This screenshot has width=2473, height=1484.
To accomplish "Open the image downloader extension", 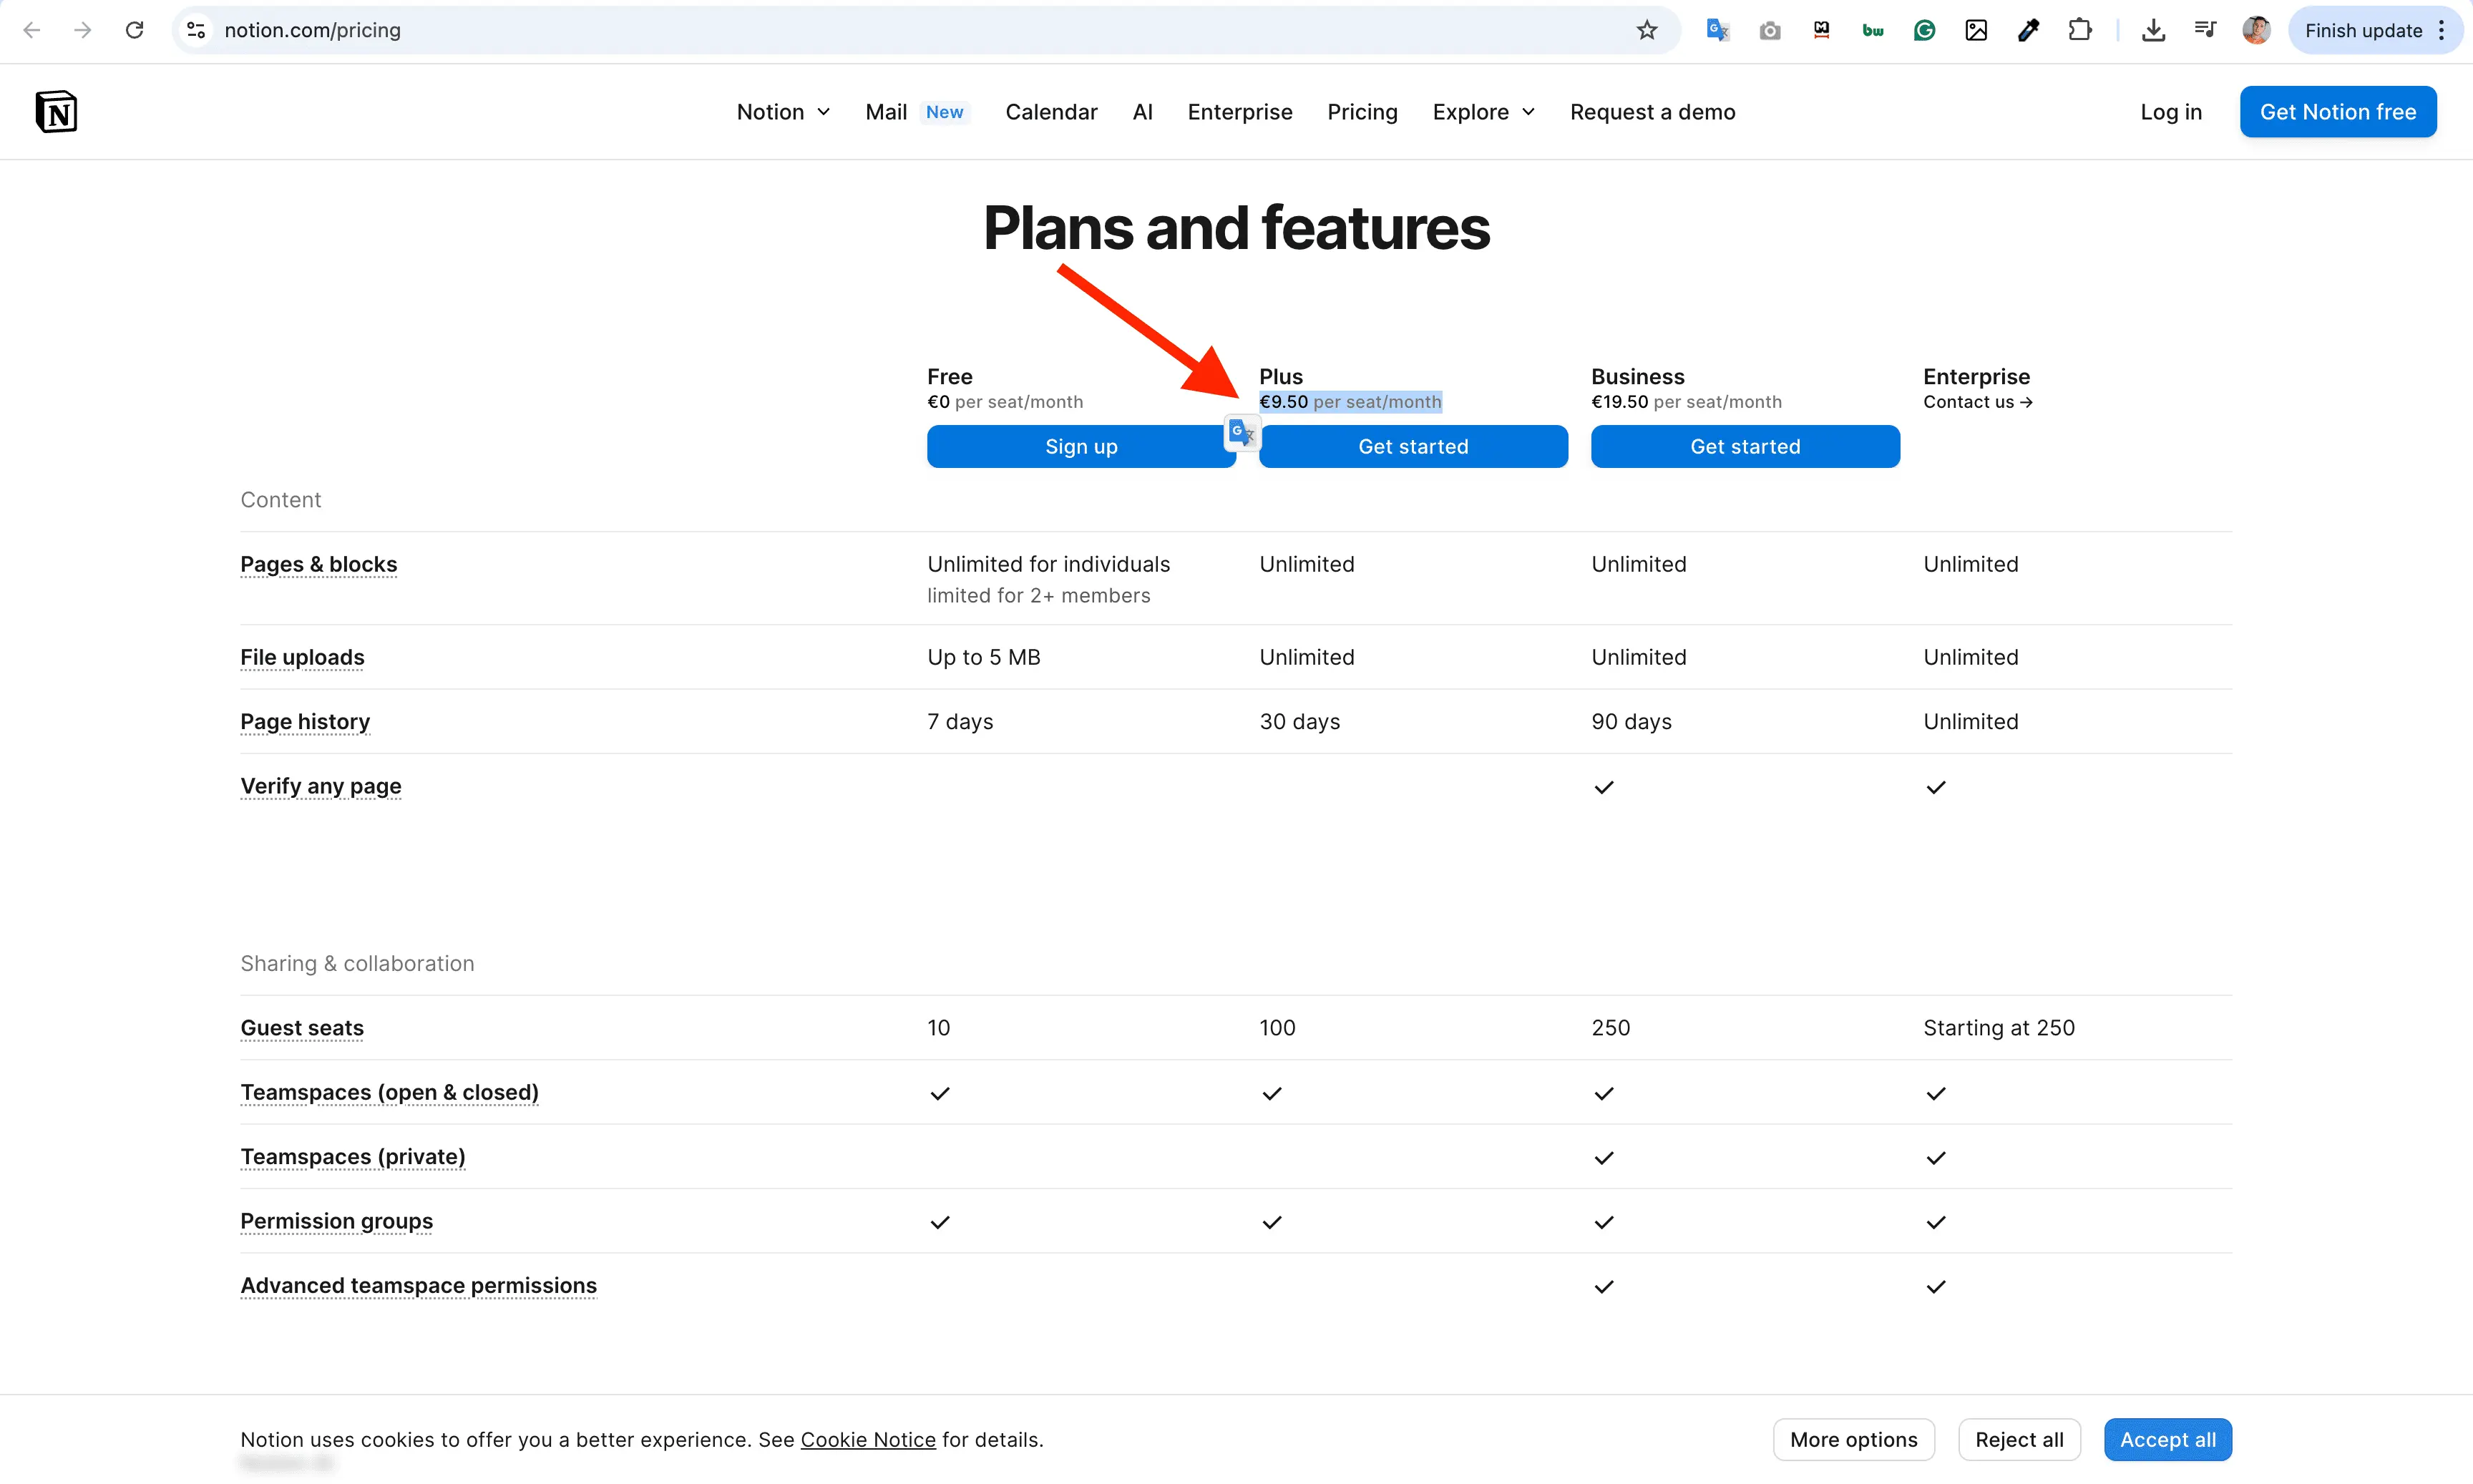I will [1976, 30].
